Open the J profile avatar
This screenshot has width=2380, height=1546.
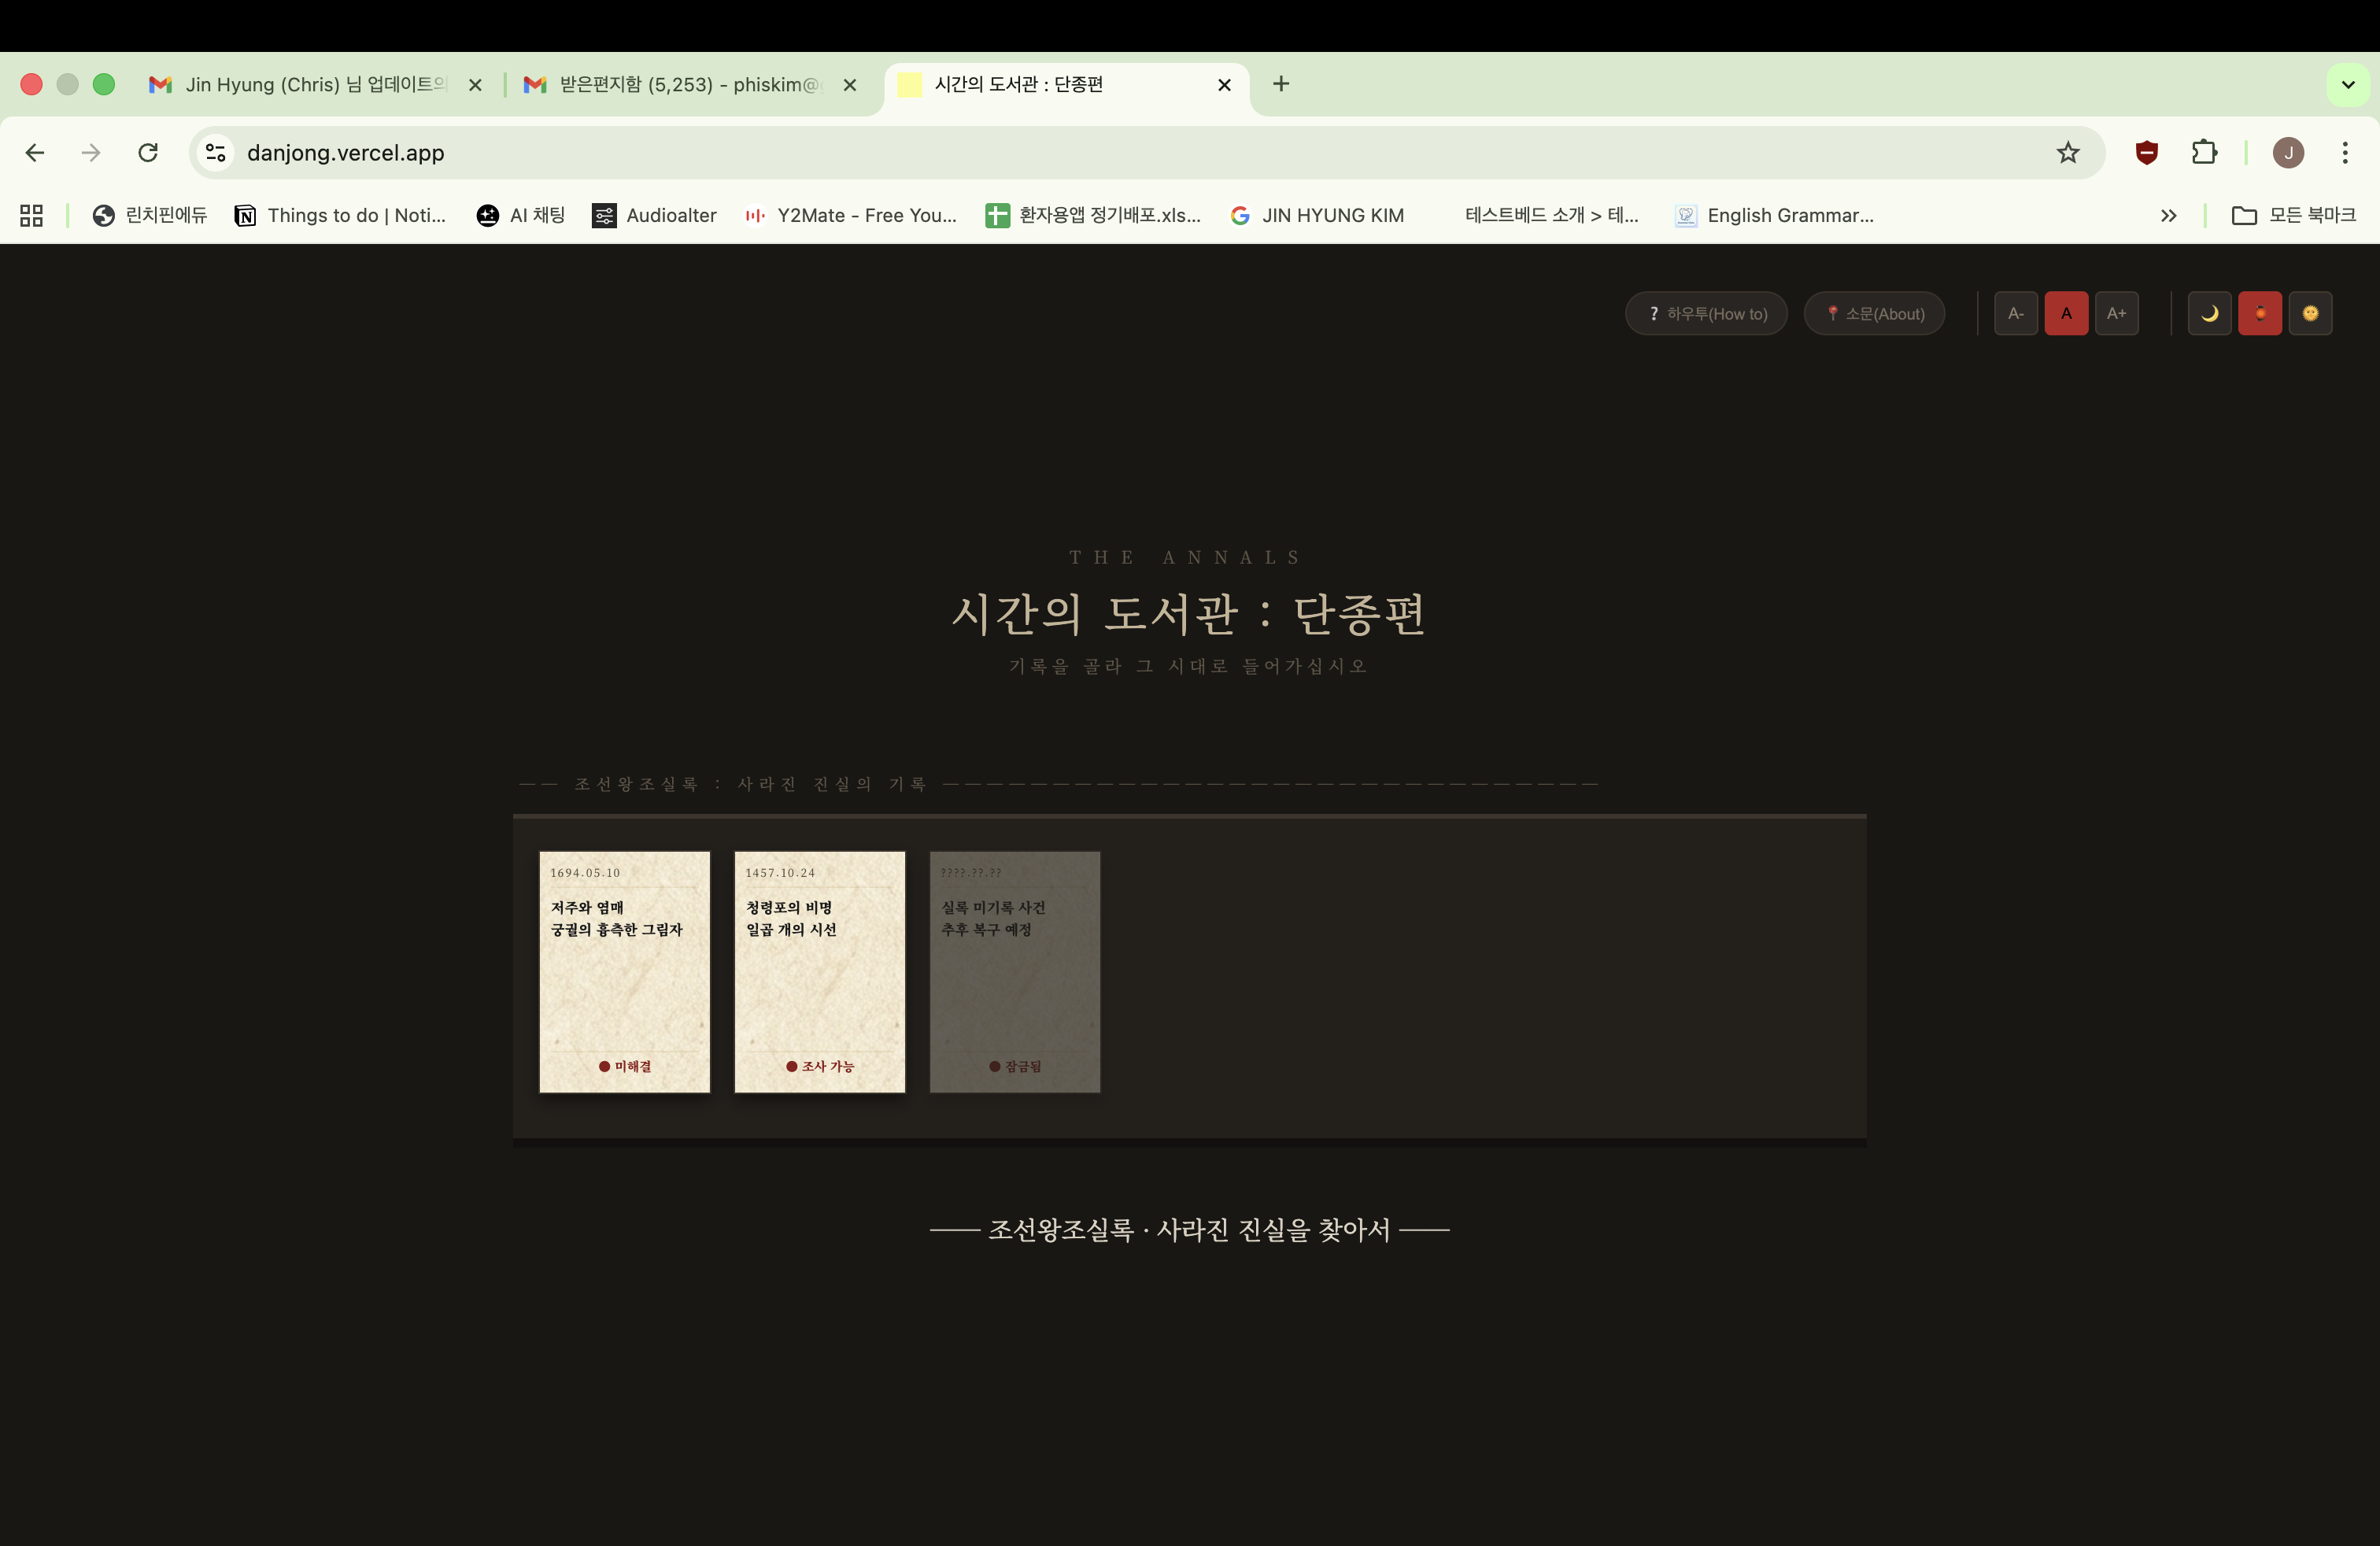pos(2289,153)
